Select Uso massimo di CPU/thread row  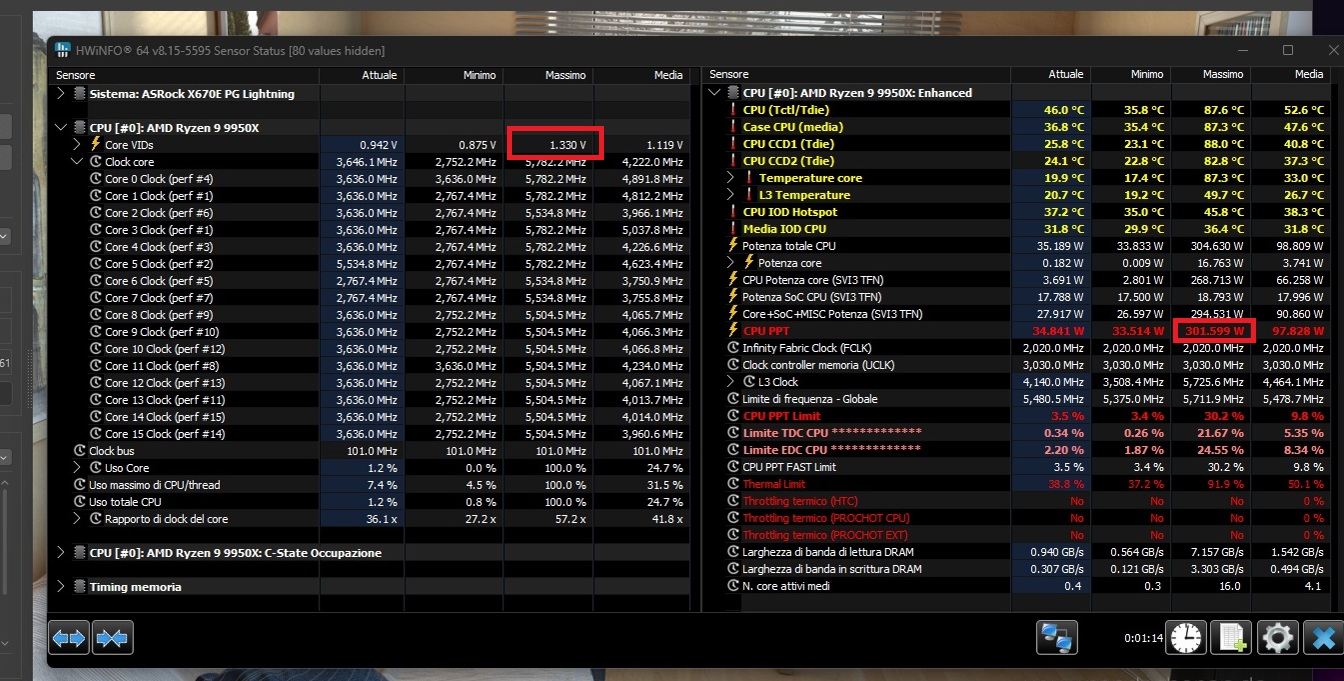369,485
